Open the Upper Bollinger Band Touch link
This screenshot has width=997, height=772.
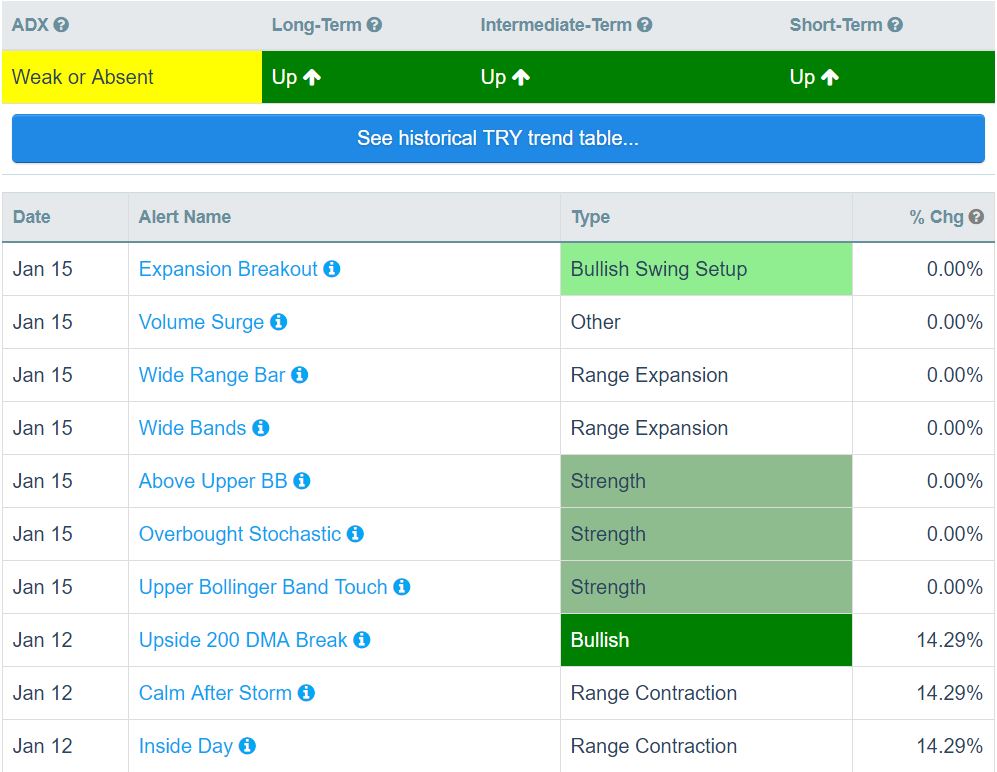coord(263,587)
